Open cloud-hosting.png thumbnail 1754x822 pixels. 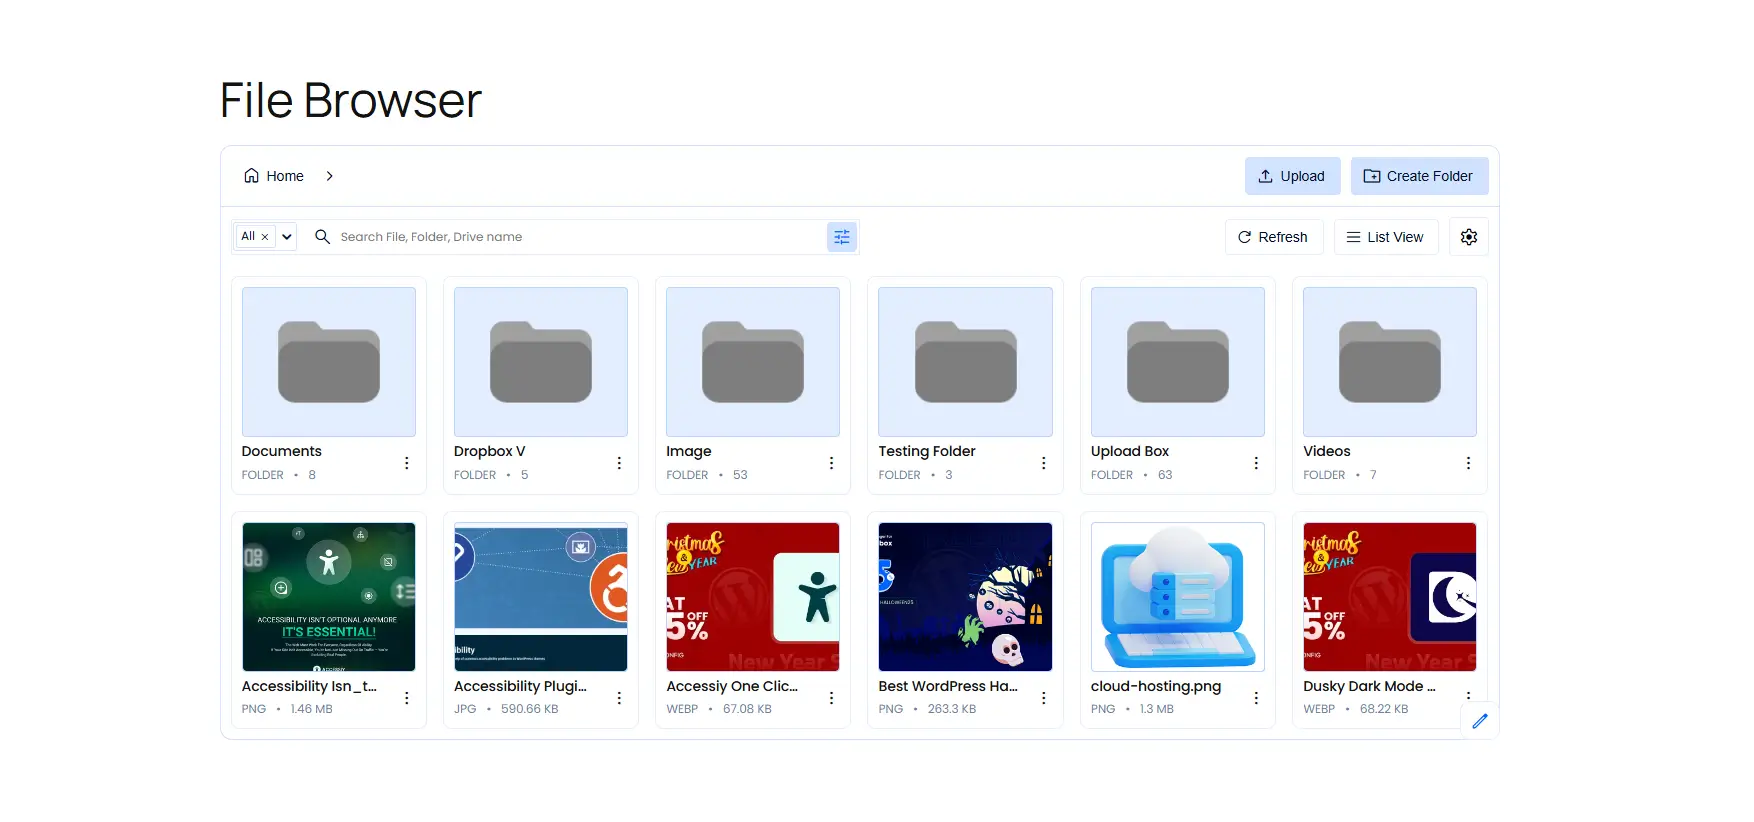pyautogui.click(x=1178, y=597)
